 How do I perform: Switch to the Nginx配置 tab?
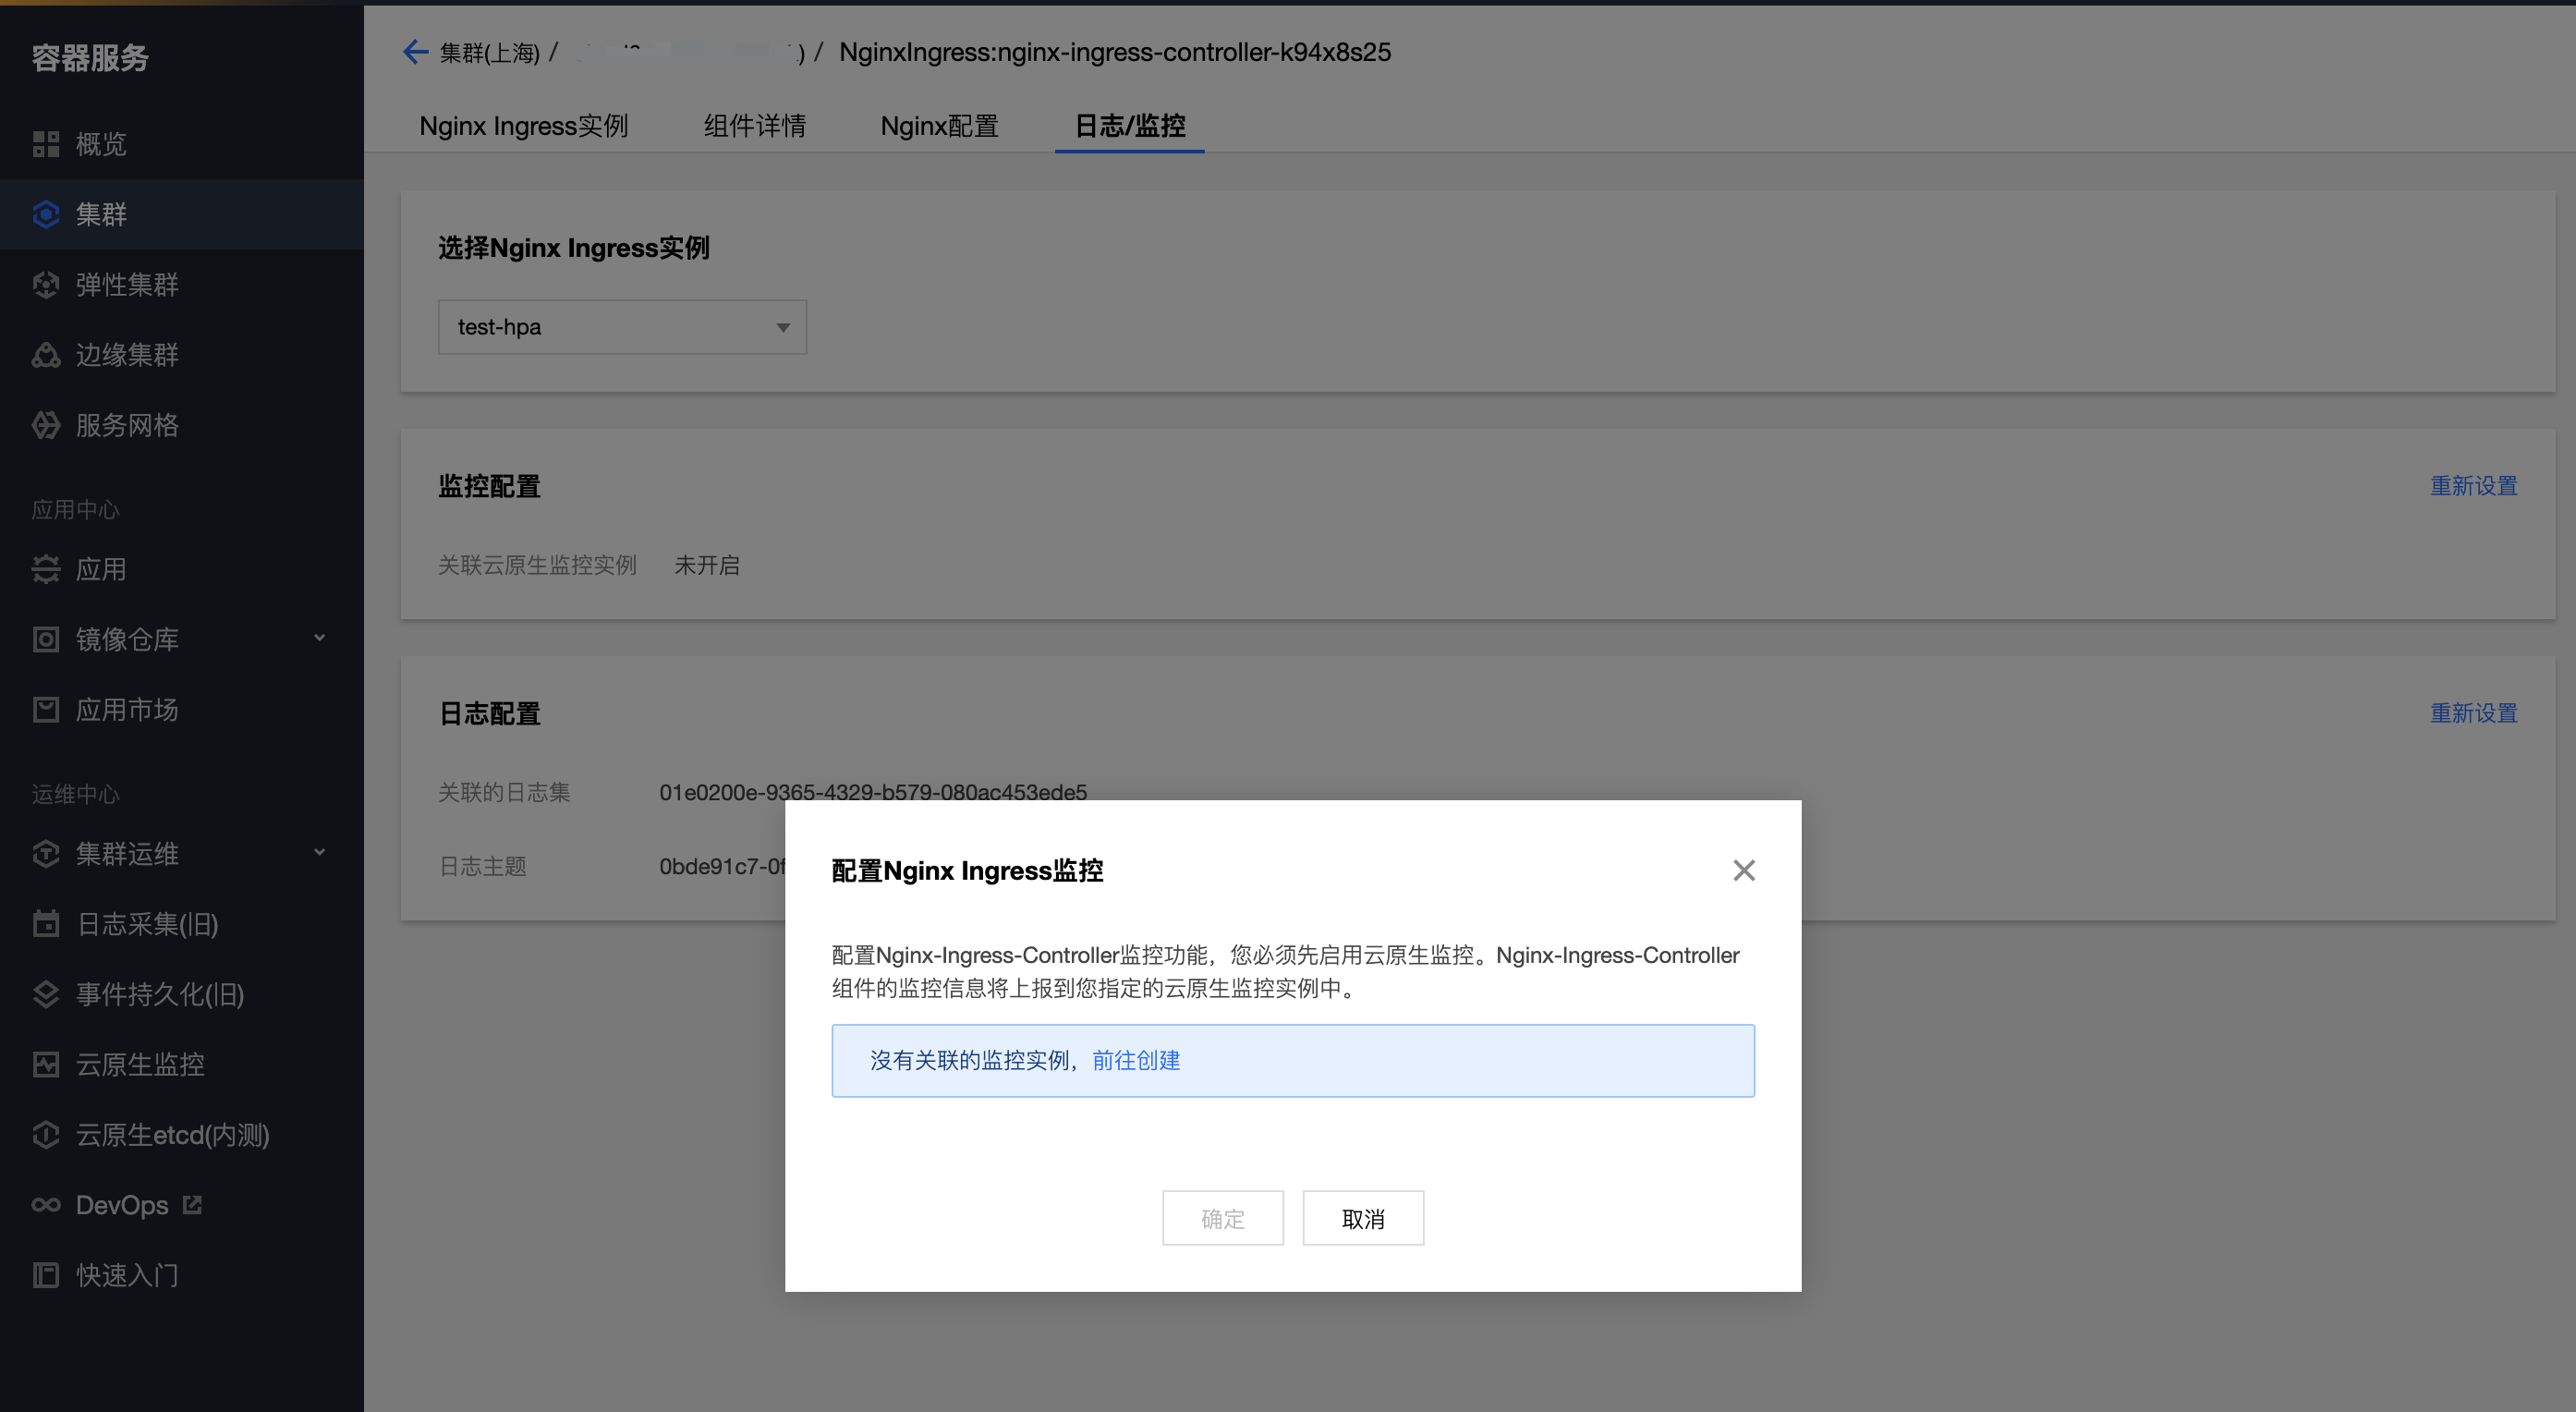pyautogui.click(x=939, y=126)
